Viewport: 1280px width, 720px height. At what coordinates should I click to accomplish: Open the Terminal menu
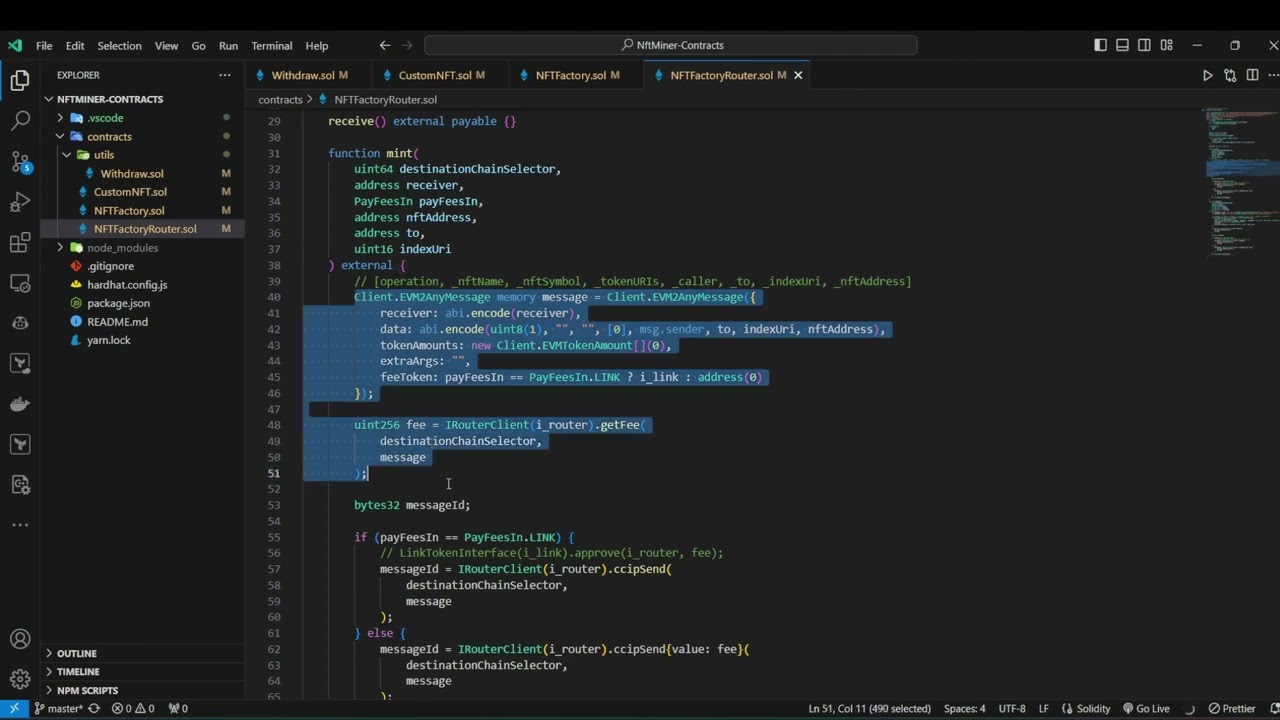point(272,45)
